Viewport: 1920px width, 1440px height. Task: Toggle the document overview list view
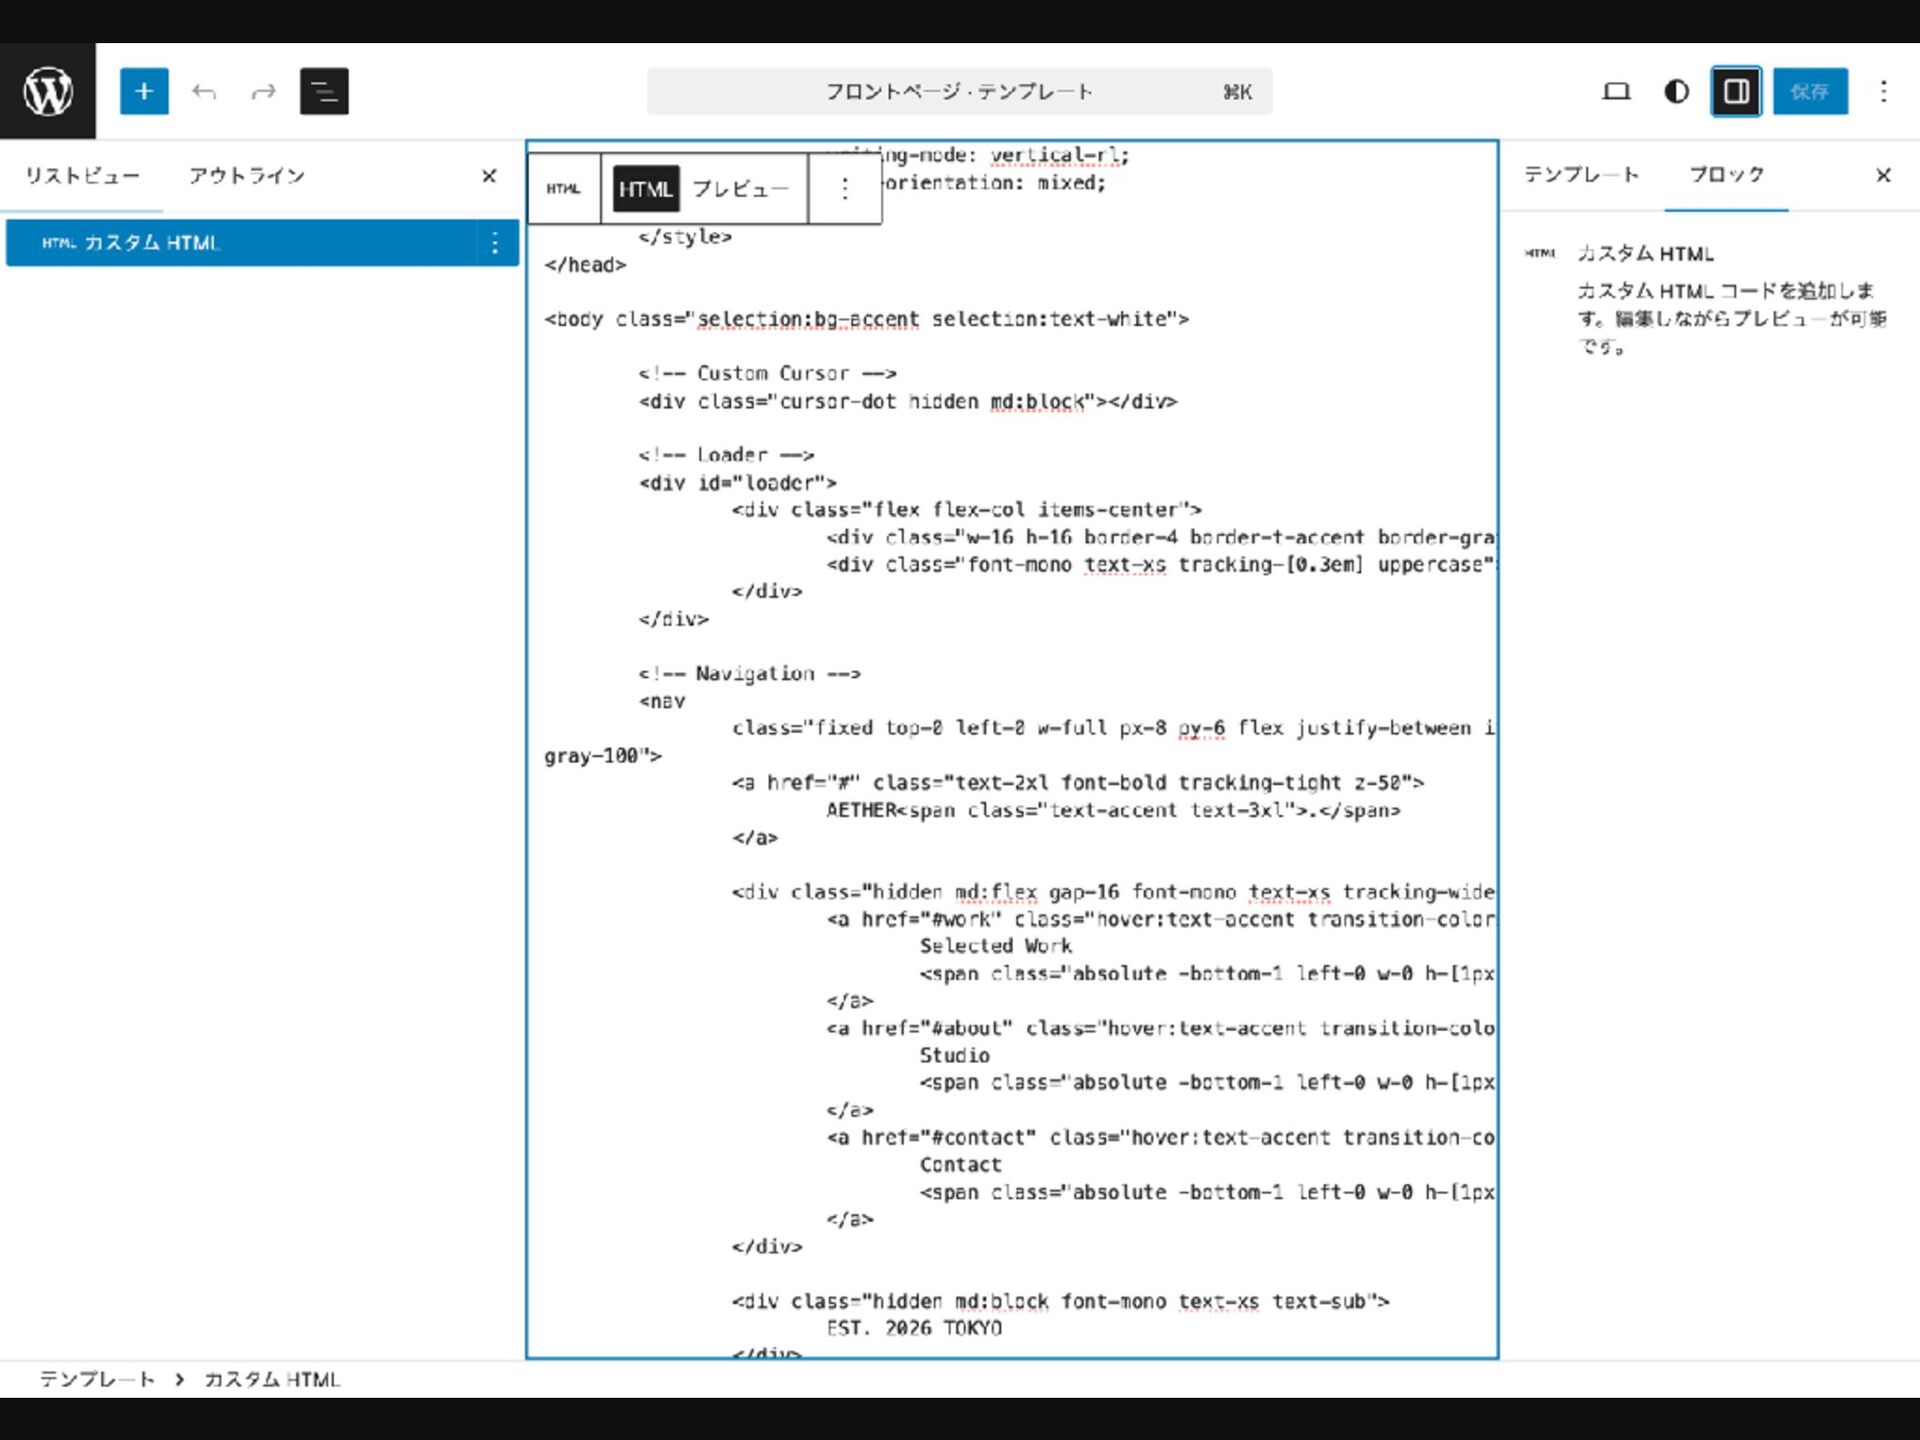click(324, 91)
